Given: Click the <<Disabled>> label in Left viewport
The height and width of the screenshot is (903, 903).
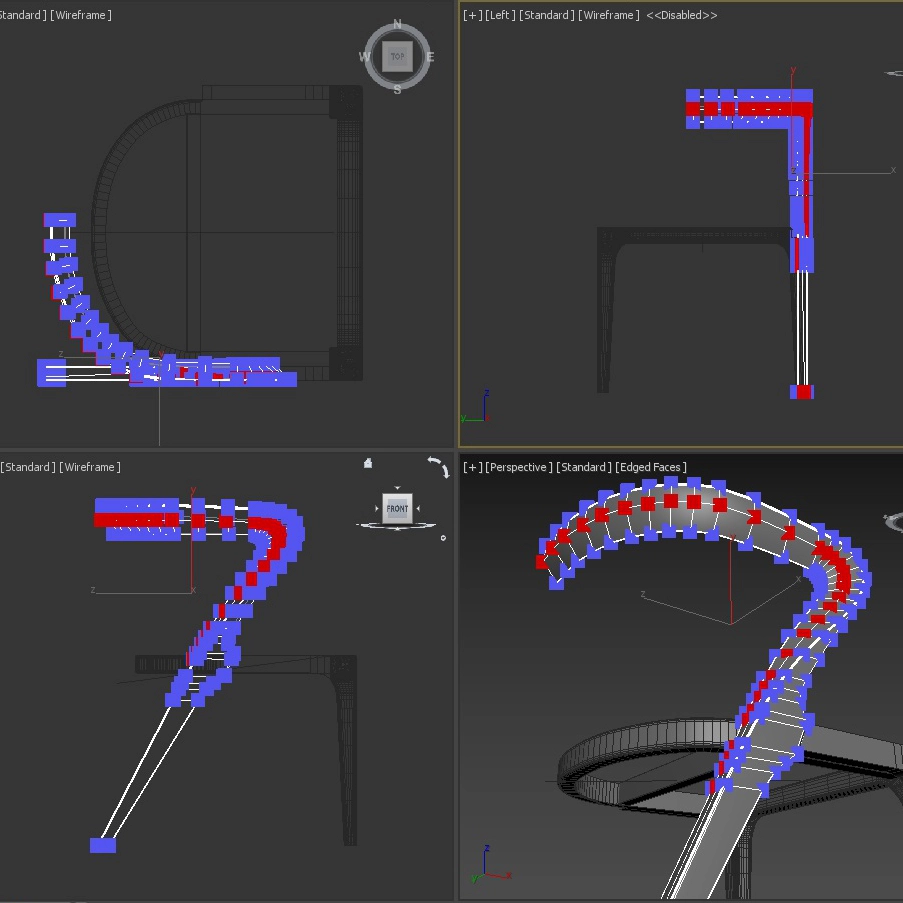Looking at the screenshot, I should pyautogui.click(x=682, y=15).
